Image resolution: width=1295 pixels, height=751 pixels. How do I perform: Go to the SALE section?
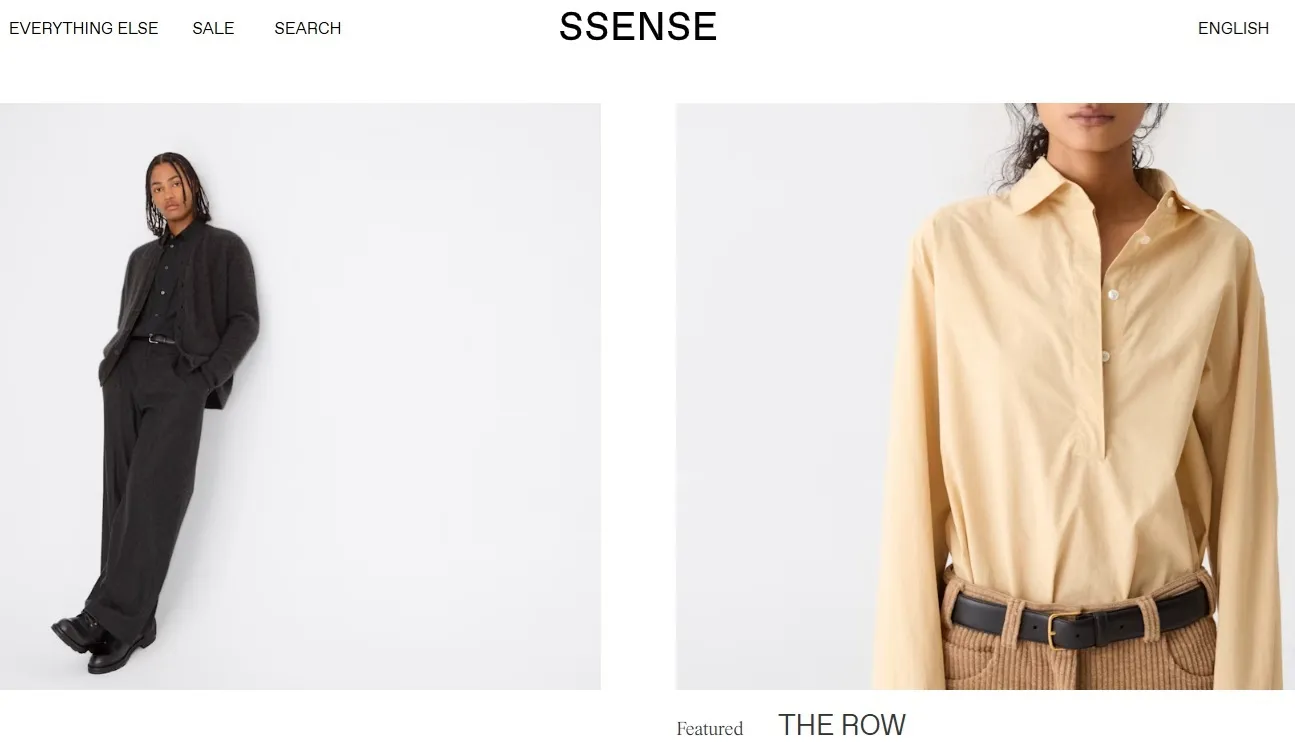pos(213,28)
